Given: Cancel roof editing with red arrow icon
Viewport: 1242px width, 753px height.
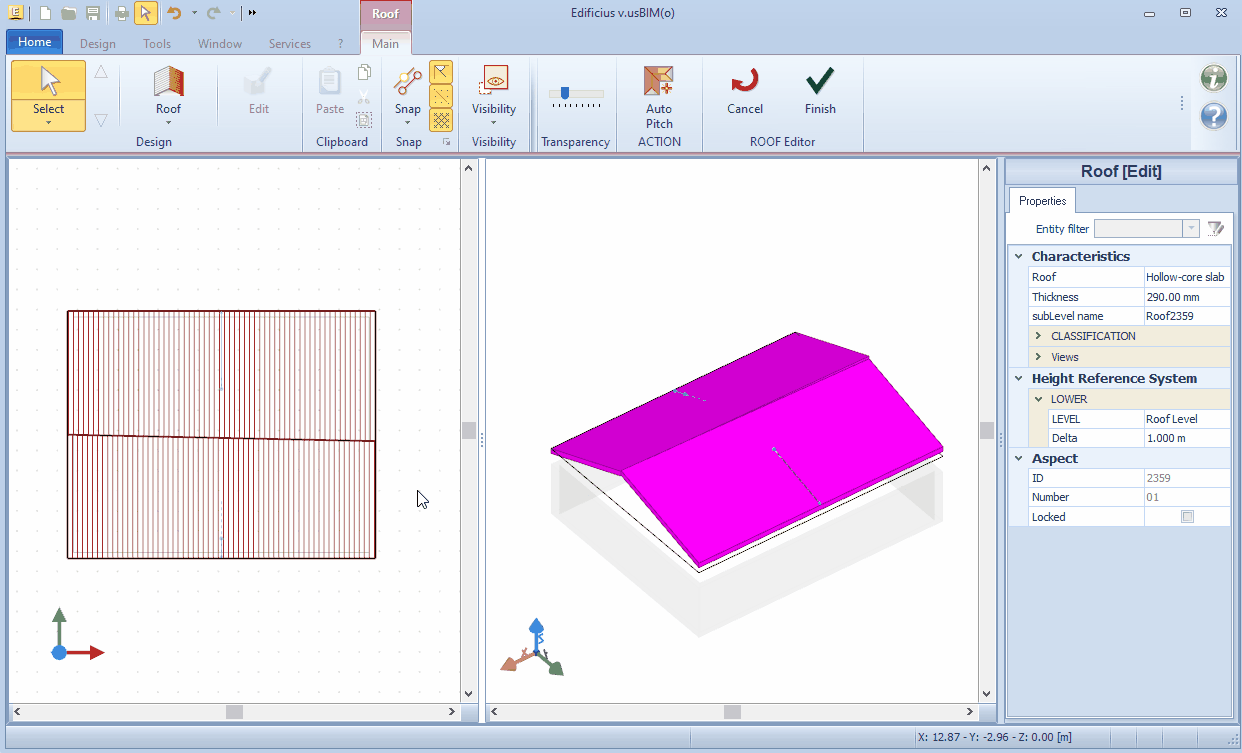Looking at the screenshot, I should coord(744,82).
